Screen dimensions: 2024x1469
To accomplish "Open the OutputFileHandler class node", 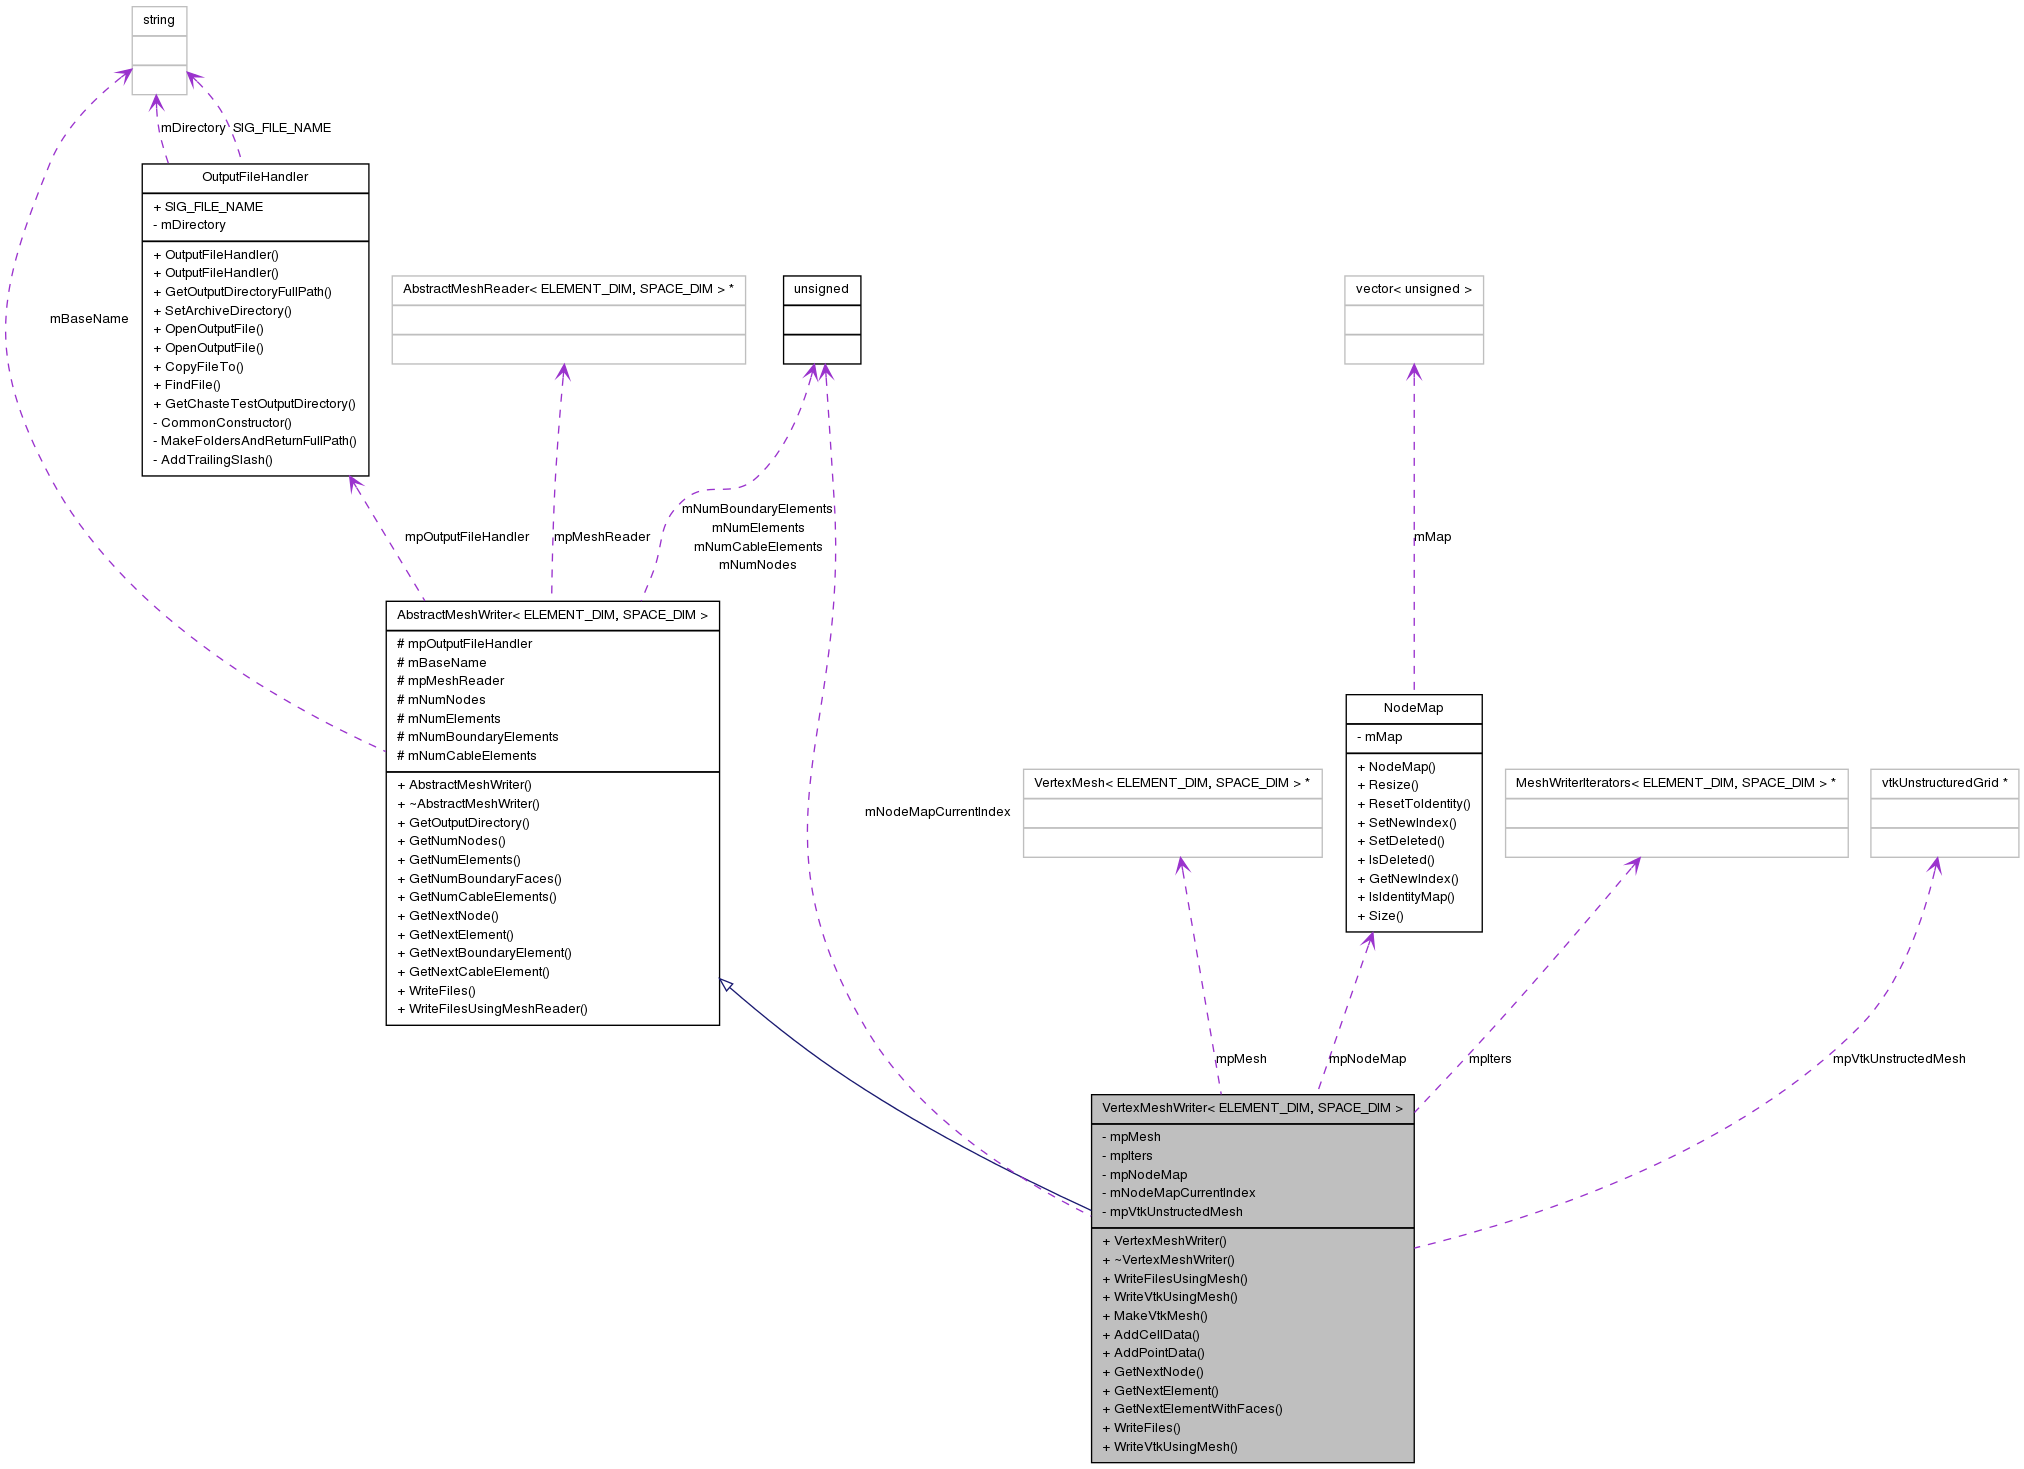I will point(255,178).
